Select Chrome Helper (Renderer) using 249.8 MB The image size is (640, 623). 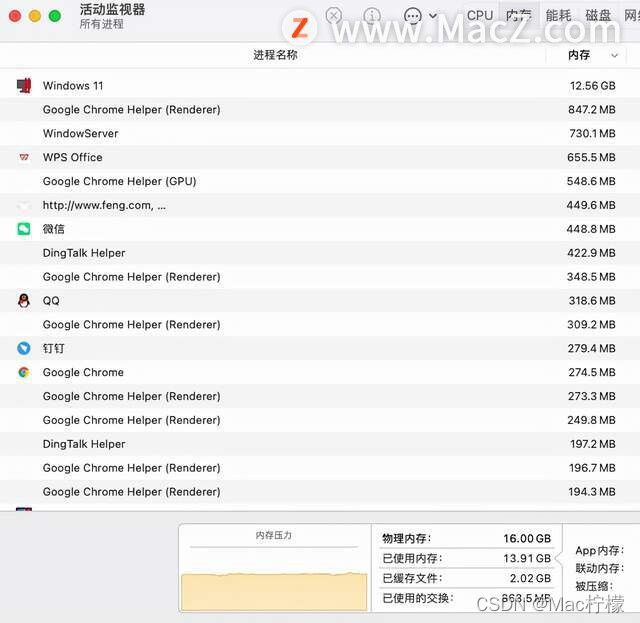[320, 420]
